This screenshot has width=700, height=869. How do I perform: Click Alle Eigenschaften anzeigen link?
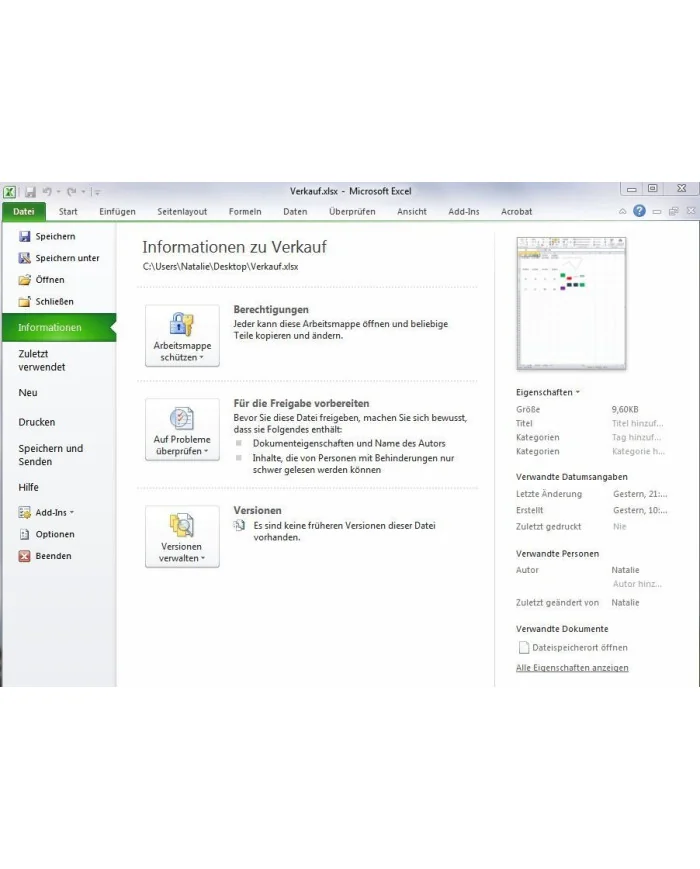(x=572, y=668)
